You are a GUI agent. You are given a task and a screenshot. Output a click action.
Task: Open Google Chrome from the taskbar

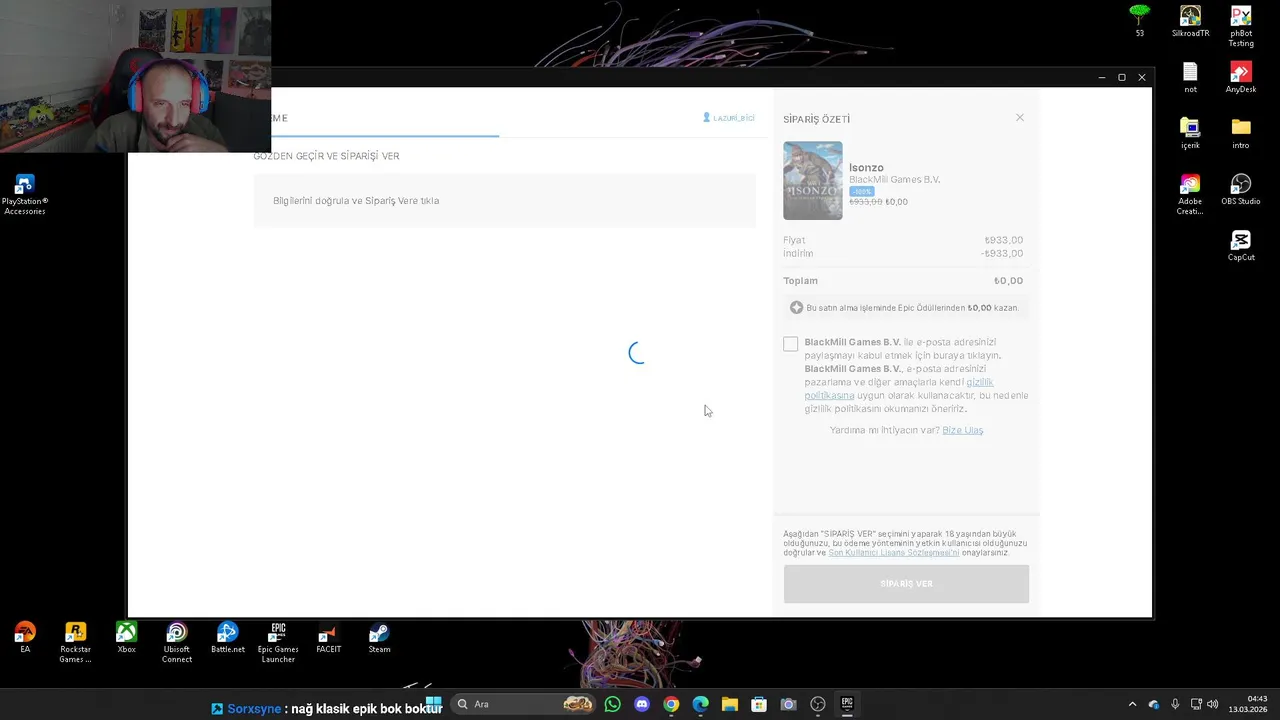coord(671,704)
